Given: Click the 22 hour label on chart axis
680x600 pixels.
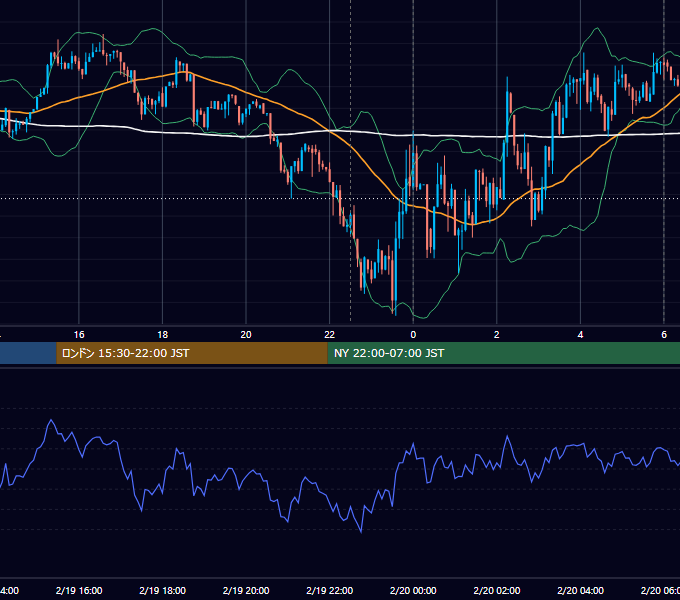Looking at the screenshot, I should 330,335.
